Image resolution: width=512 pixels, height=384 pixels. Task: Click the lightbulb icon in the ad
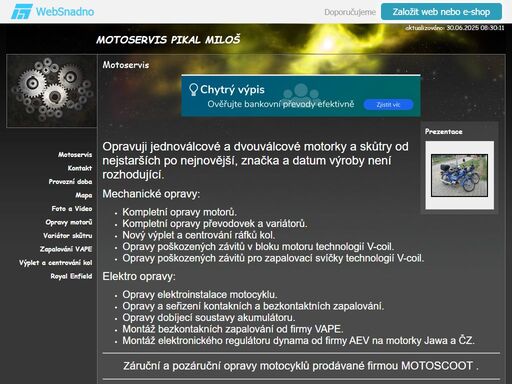(193, 90)
